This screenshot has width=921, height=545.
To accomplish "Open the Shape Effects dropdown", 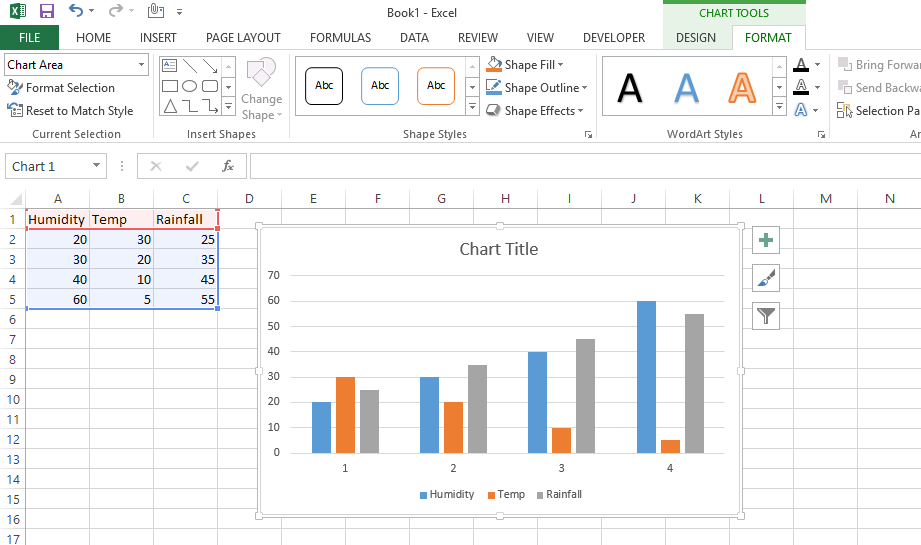I will tap(535, 110).
